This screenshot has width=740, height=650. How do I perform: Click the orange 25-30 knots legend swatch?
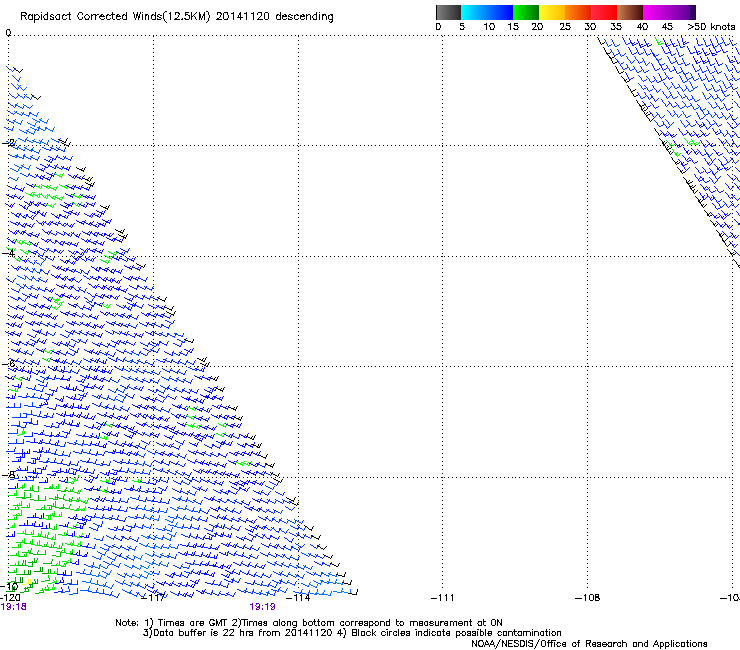click(x=578, y=12)
